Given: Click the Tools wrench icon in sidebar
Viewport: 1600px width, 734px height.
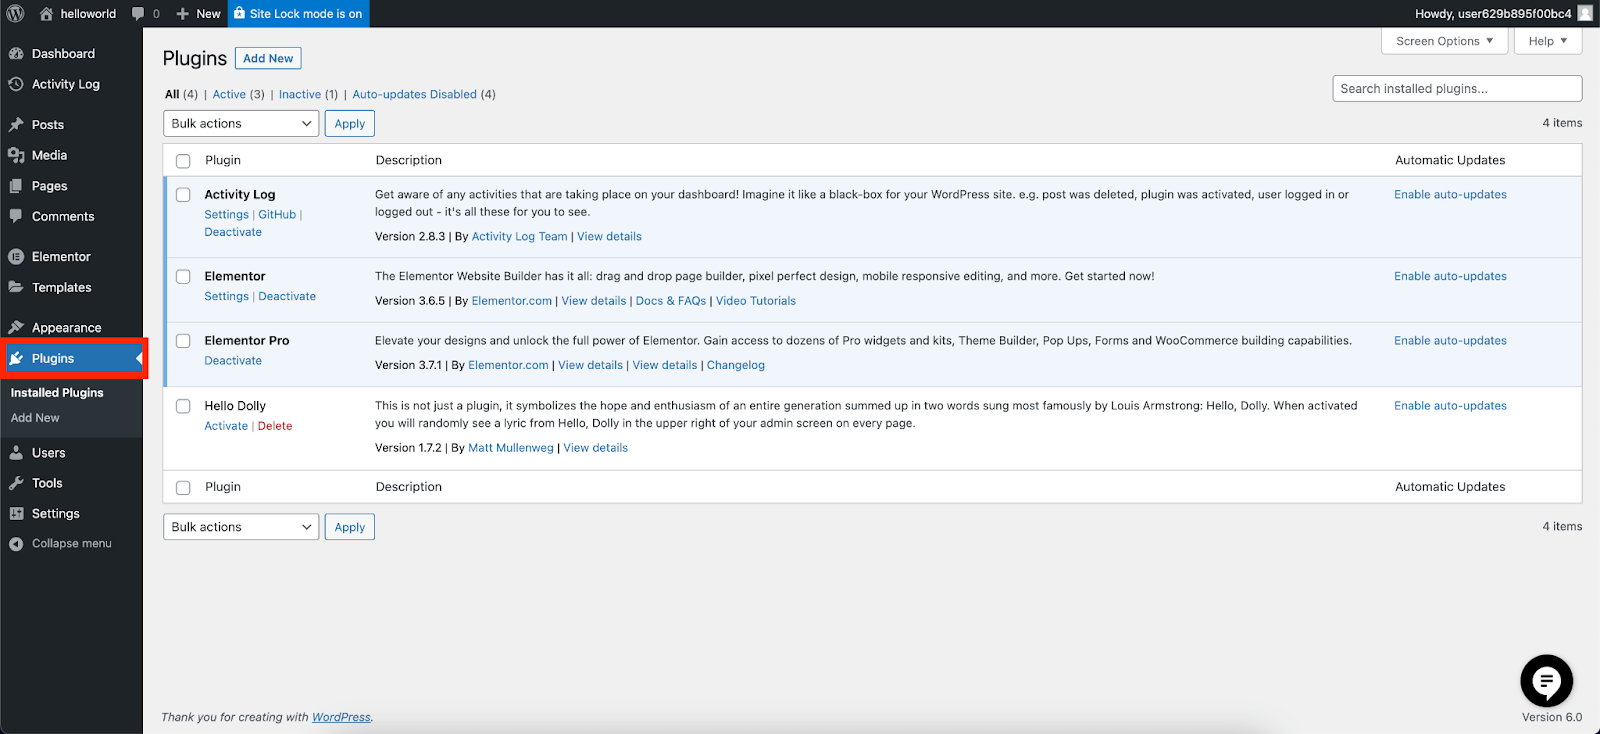Looking at the screenshot, I should click(x=16, y=483).
